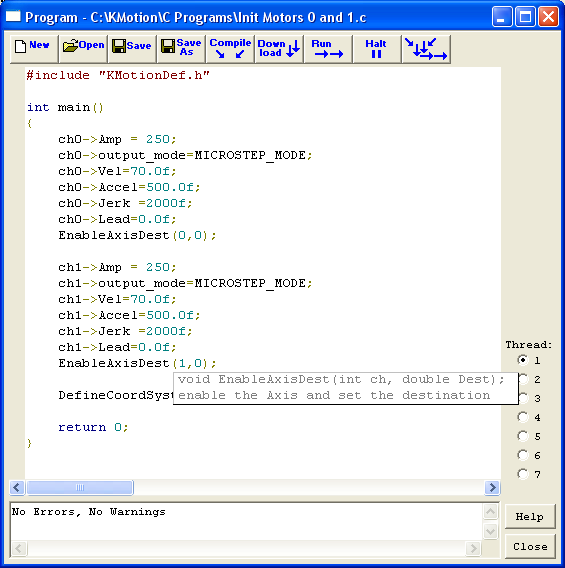Click the ch1->Jerk =2000f; line
565x568 pixels.
pos(125,331)
